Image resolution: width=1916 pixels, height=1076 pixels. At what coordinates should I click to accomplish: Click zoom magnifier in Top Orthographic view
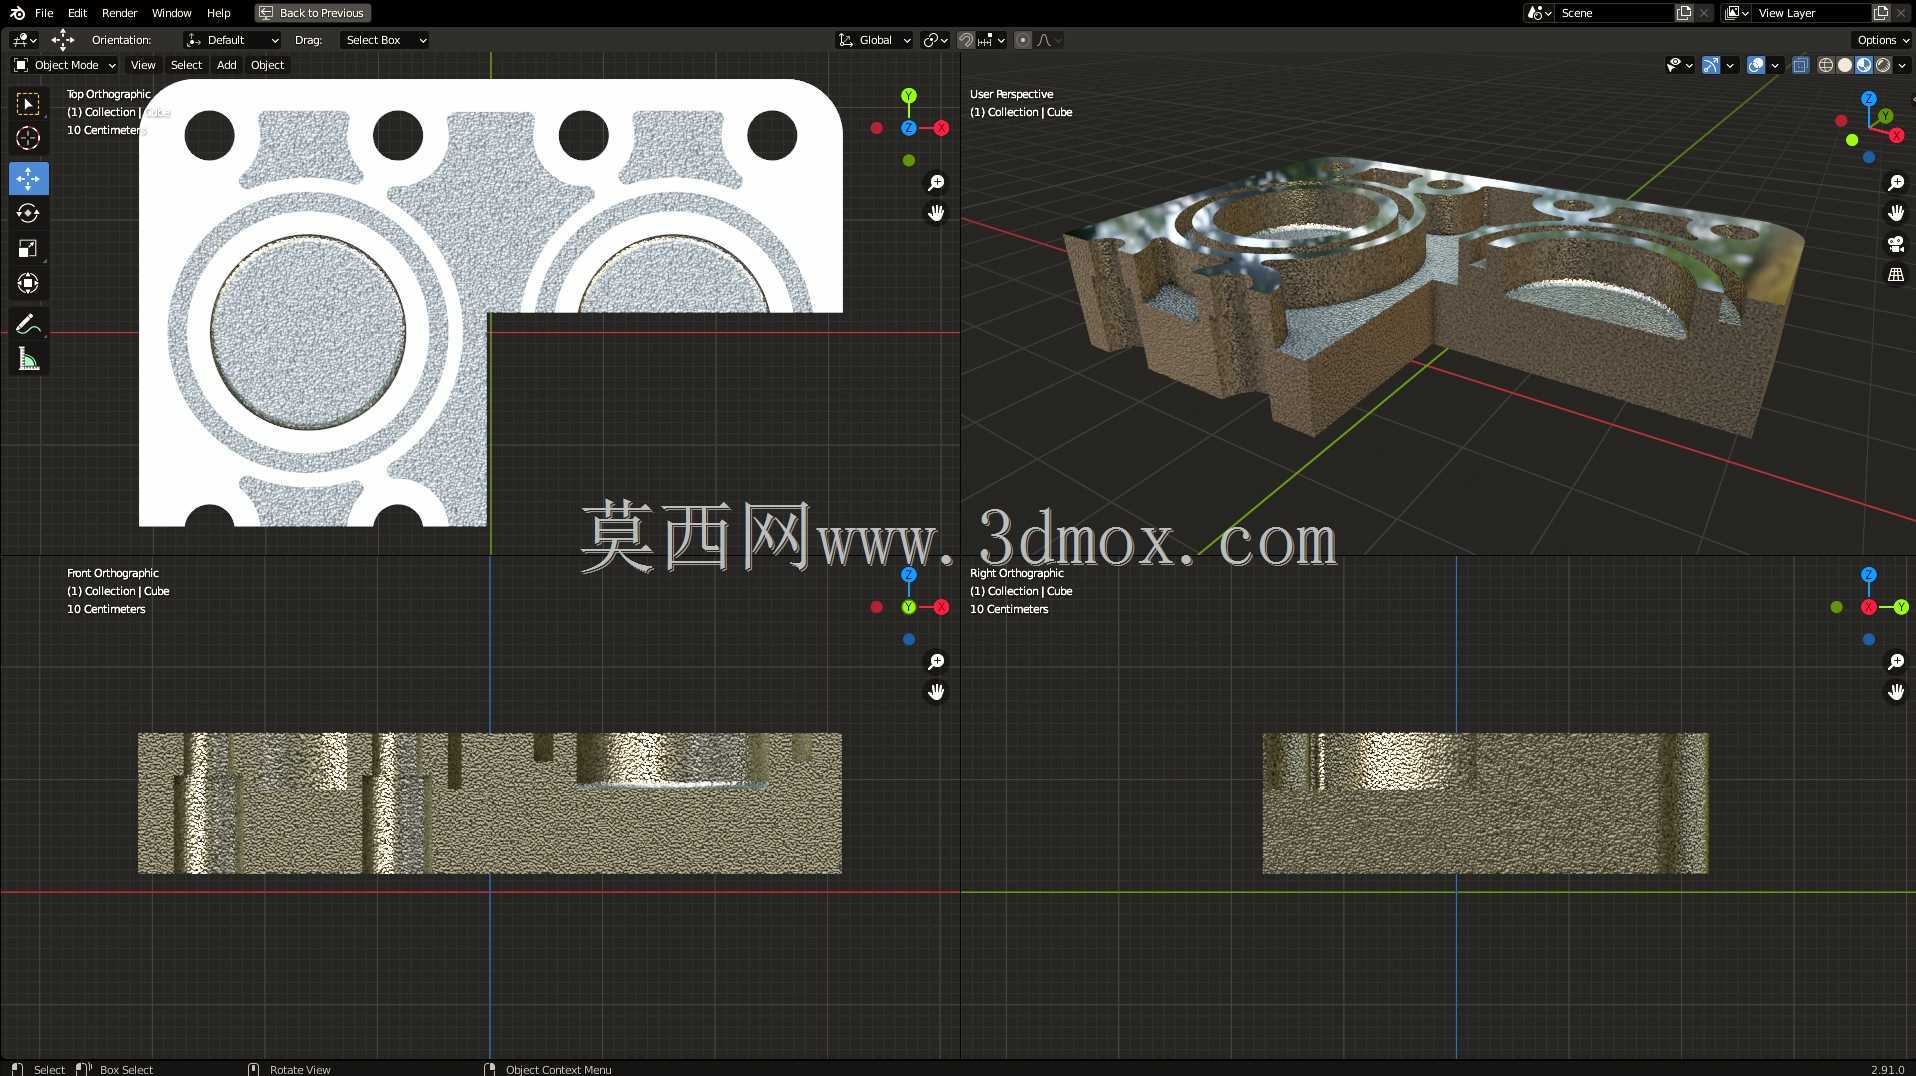936,182
